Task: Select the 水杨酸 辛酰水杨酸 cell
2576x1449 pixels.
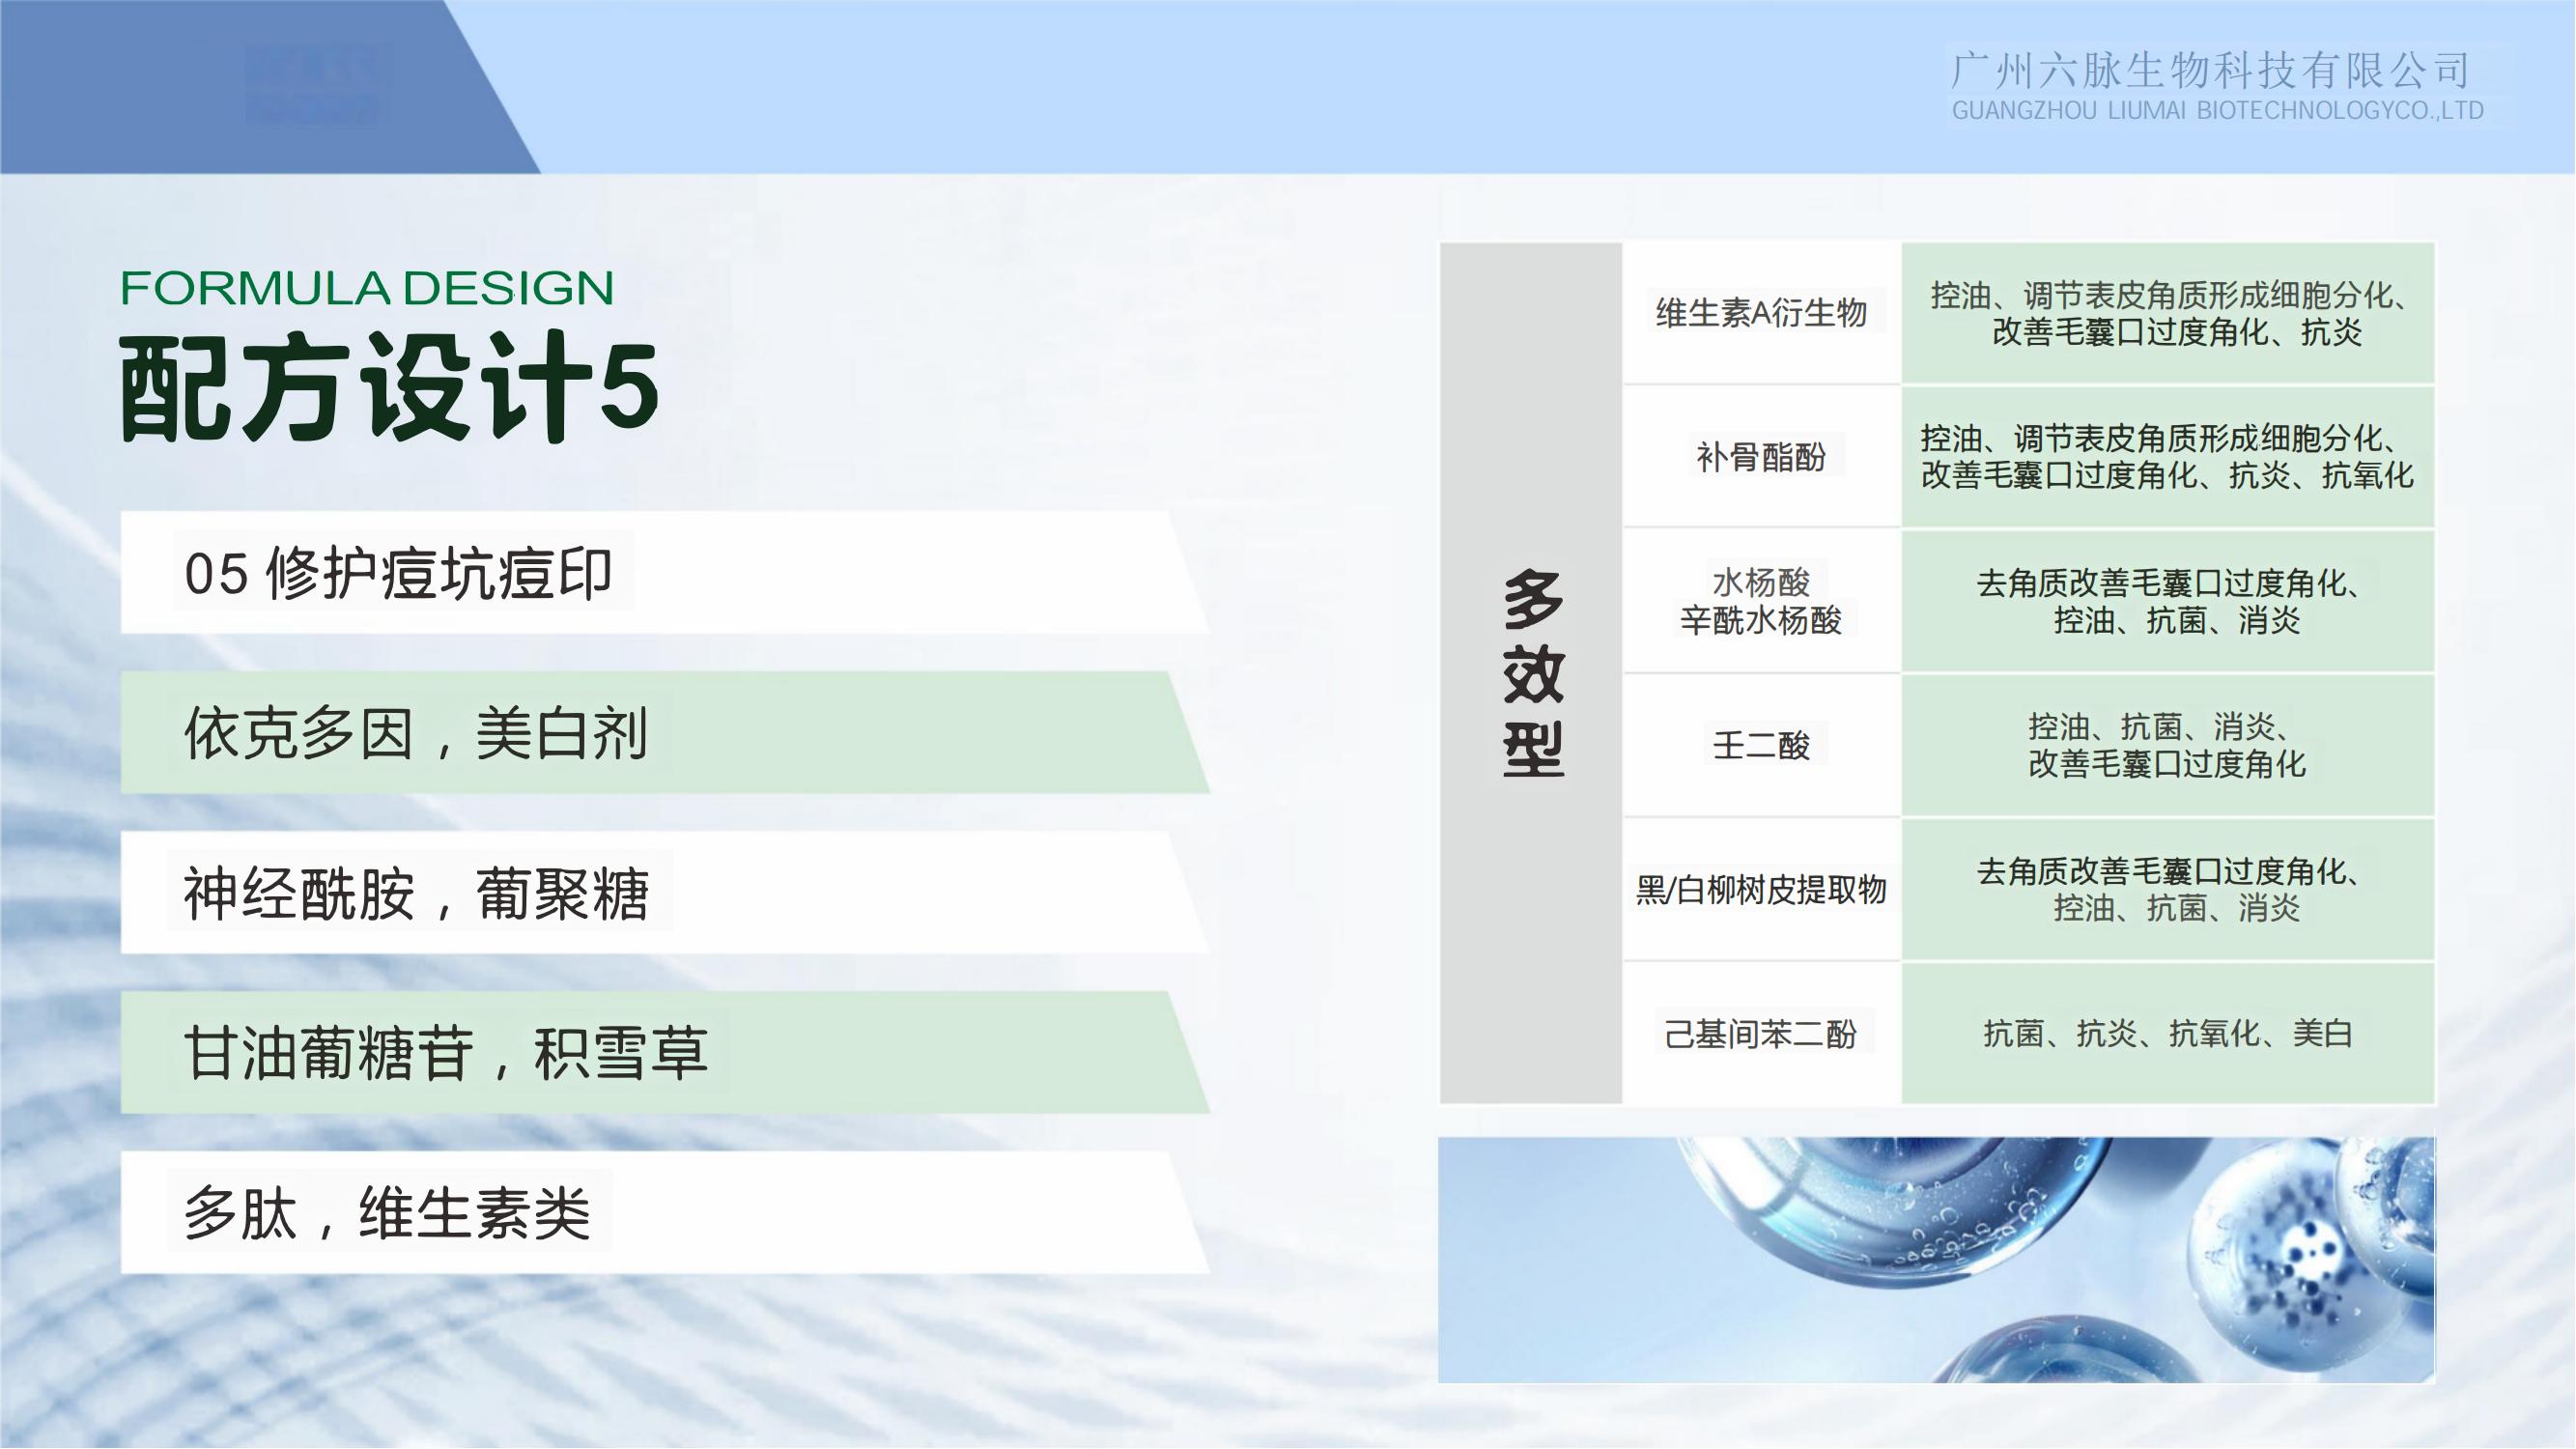Action: click(x=1762, y=601)
